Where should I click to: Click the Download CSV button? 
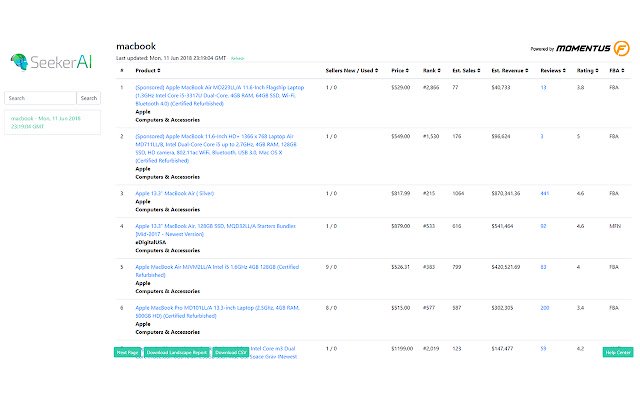[x=231, y=352]
